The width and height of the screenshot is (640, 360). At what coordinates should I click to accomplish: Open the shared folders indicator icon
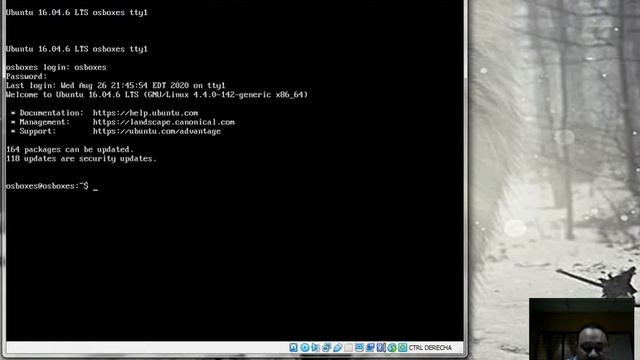[348, 347]
